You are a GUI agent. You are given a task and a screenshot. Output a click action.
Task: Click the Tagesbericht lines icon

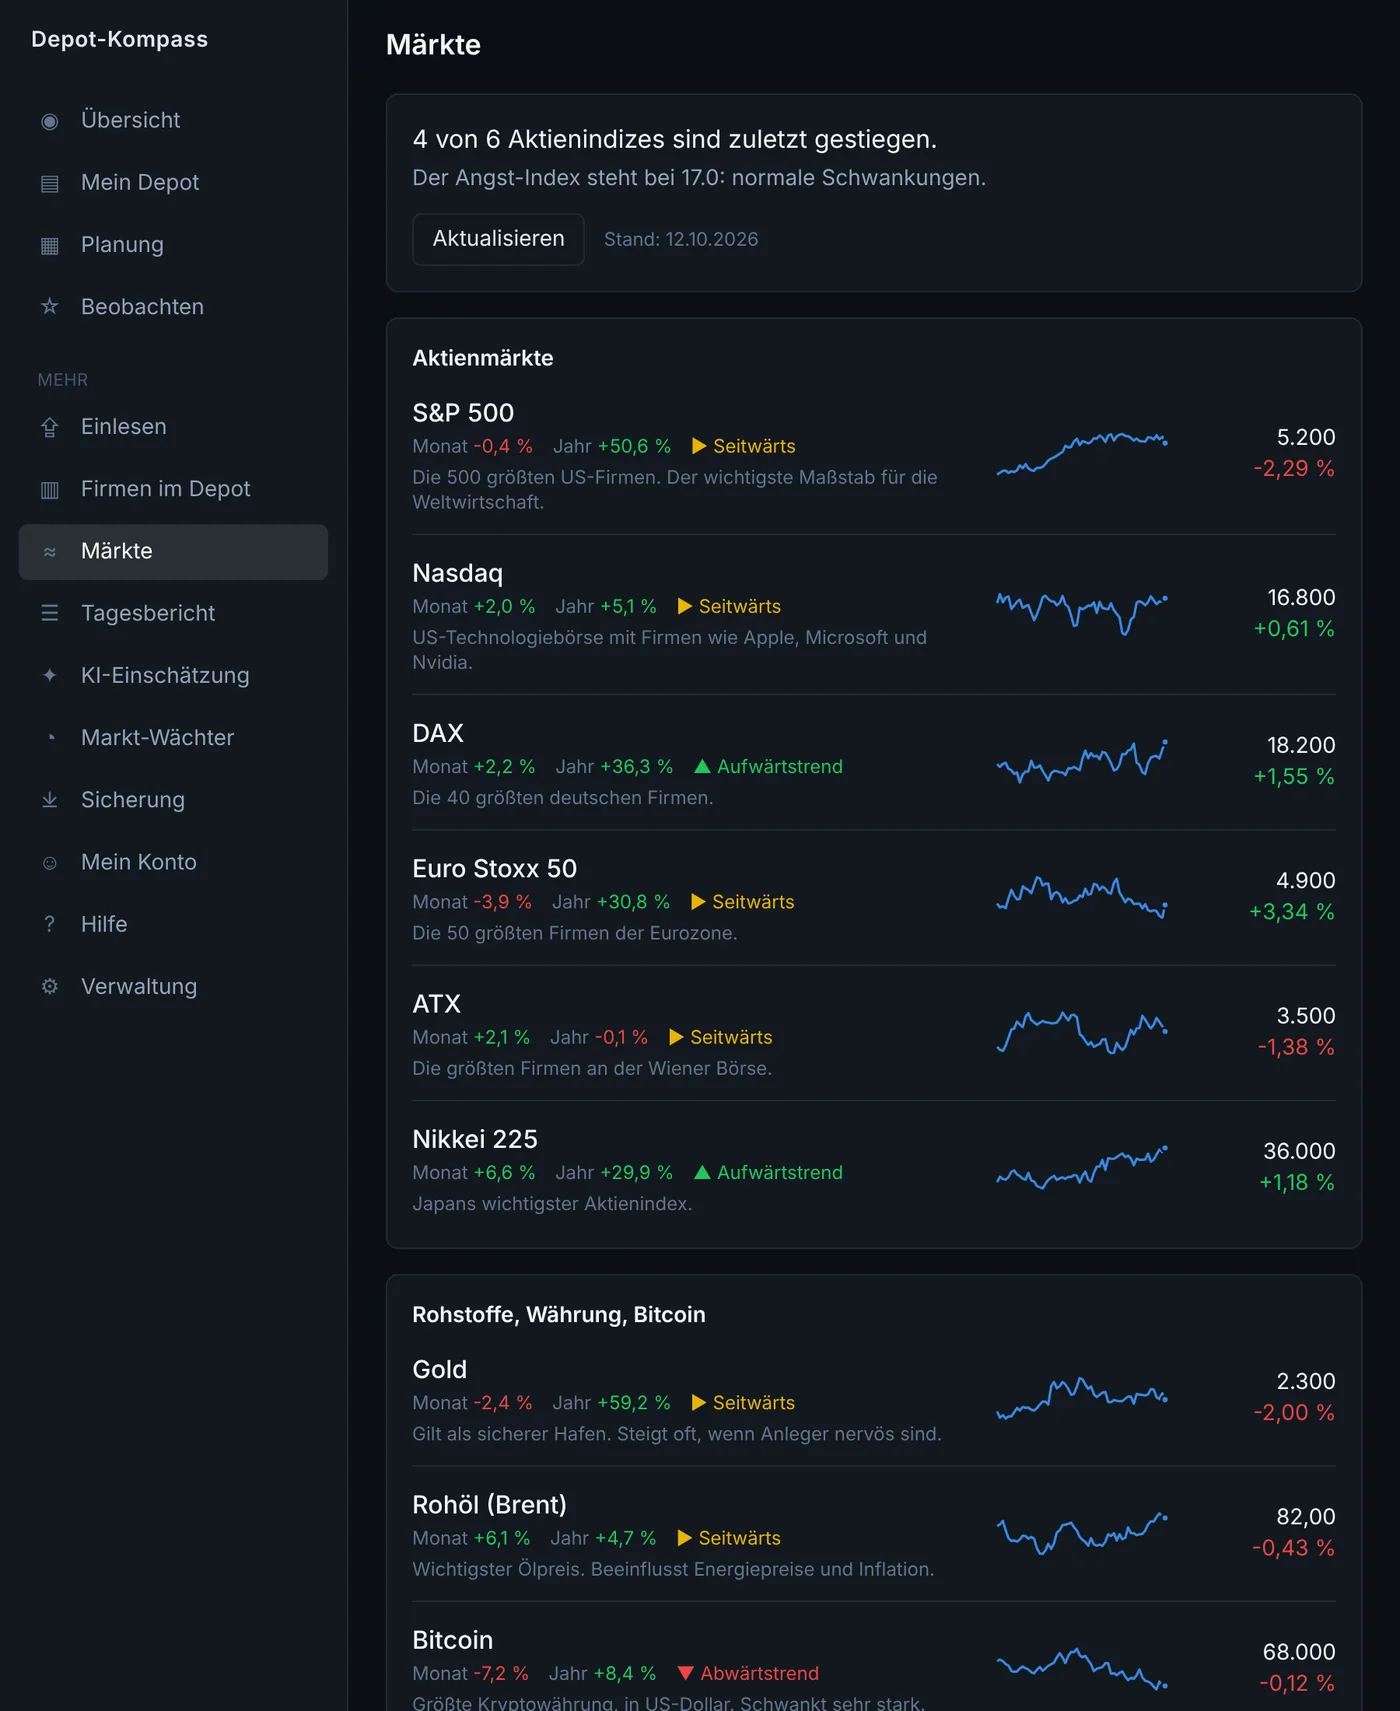pyautogui.click(x=50, y=613)
